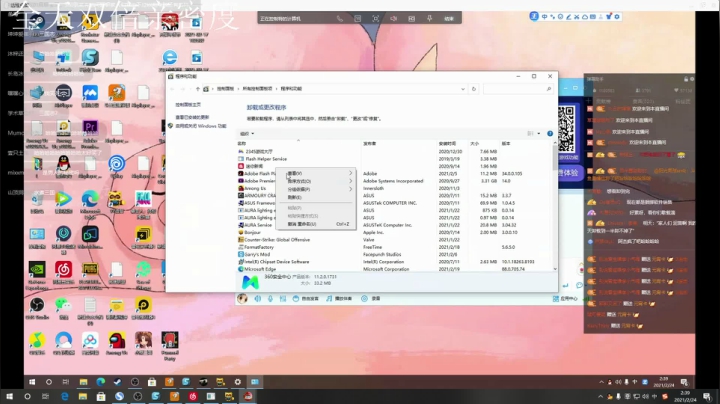Sort by 大小 column header
This screenshot has height=404, width=720.
pyautogui.click(x=474, y=144)
